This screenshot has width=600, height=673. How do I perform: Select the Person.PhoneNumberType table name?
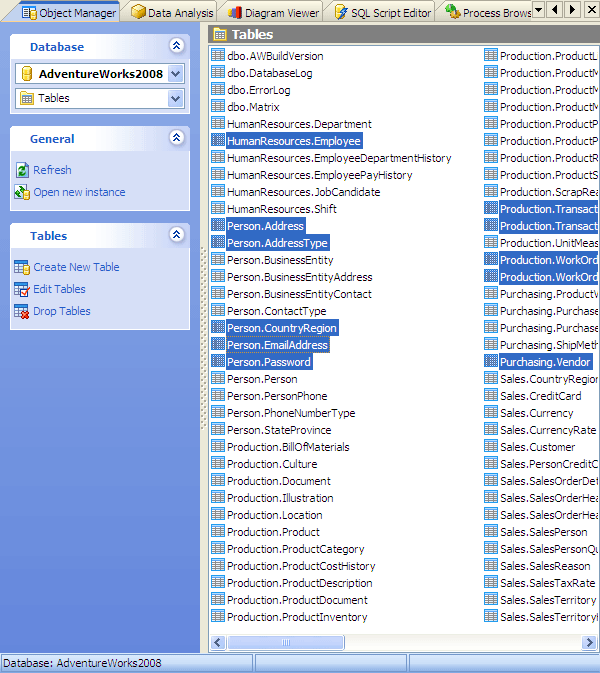[291, 413]
